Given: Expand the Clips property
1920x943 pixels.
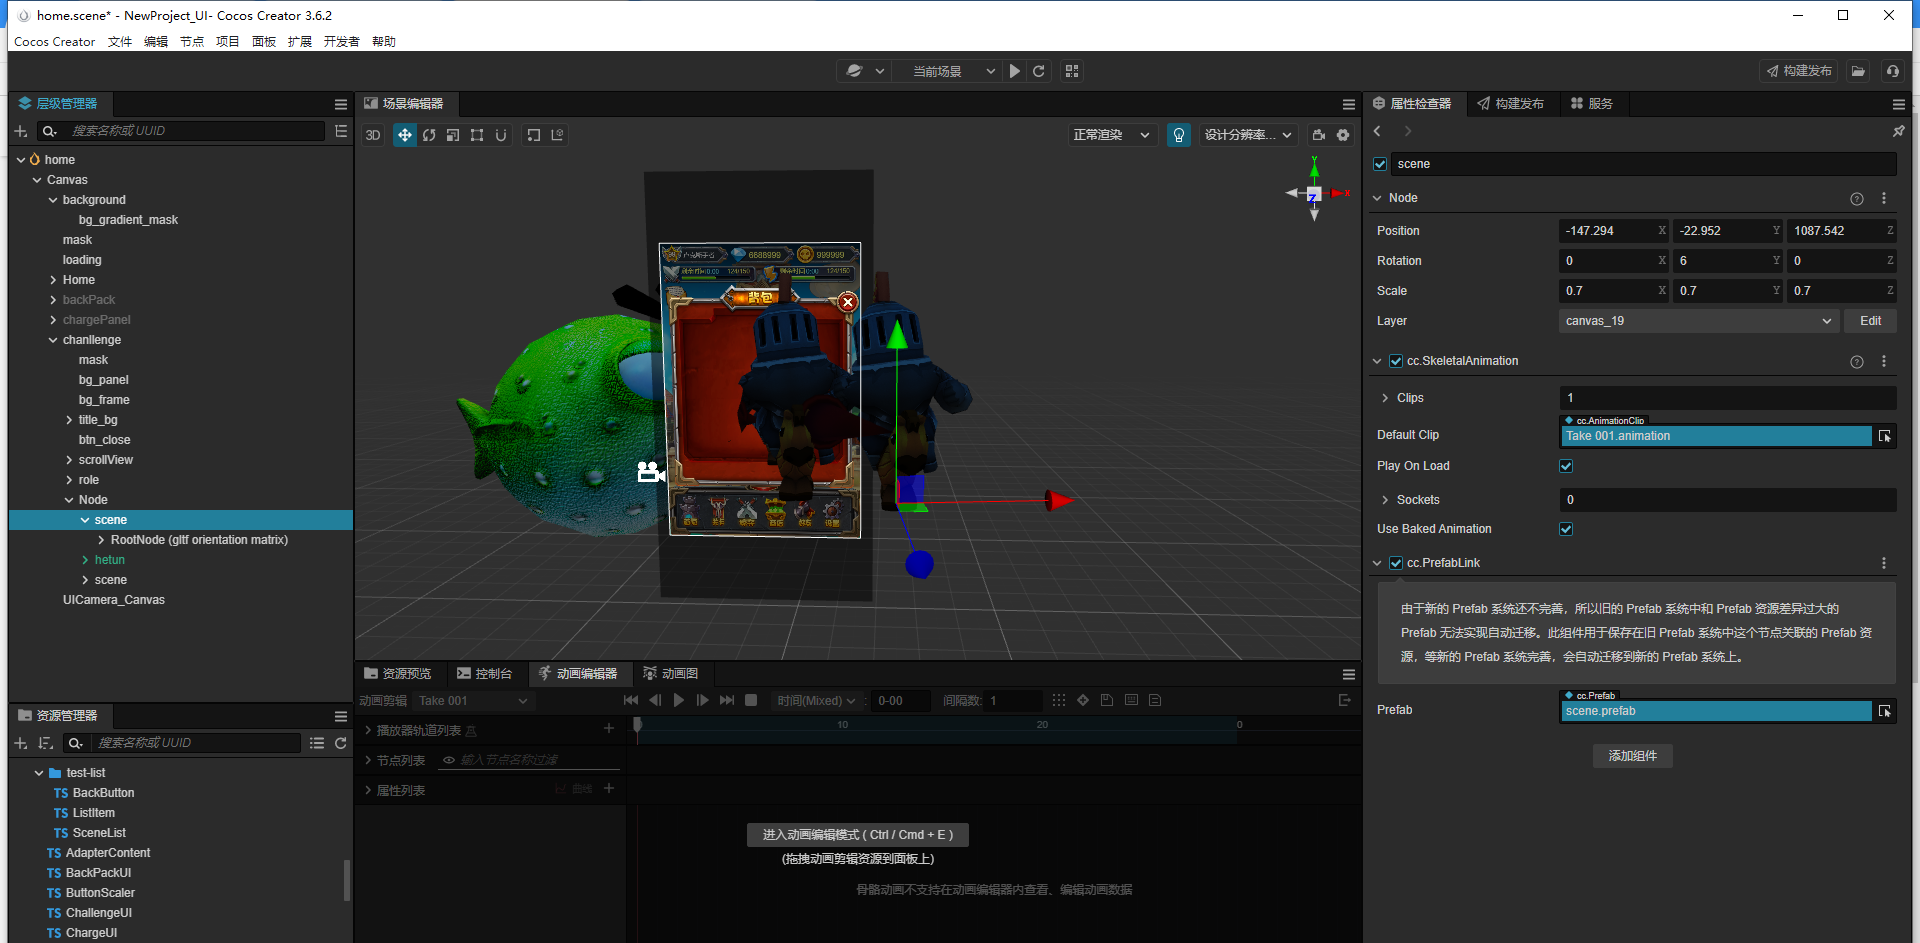Looking at the screenshot, I should pyautogui.click(x=1385, y=398).
